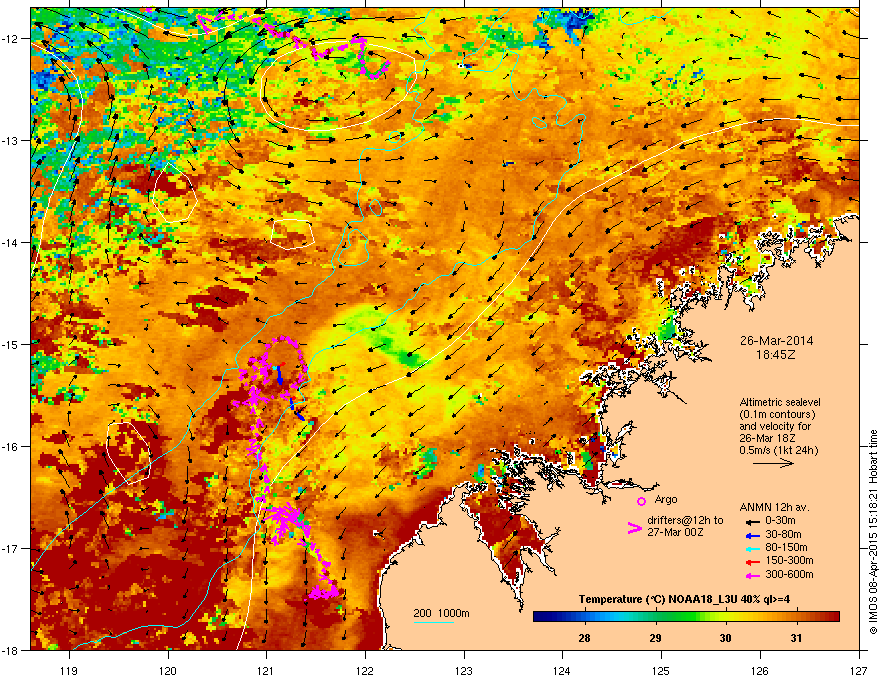Click the '80-150m' depth label
This screenshot has height=680, width=880.
click(786, 548)
